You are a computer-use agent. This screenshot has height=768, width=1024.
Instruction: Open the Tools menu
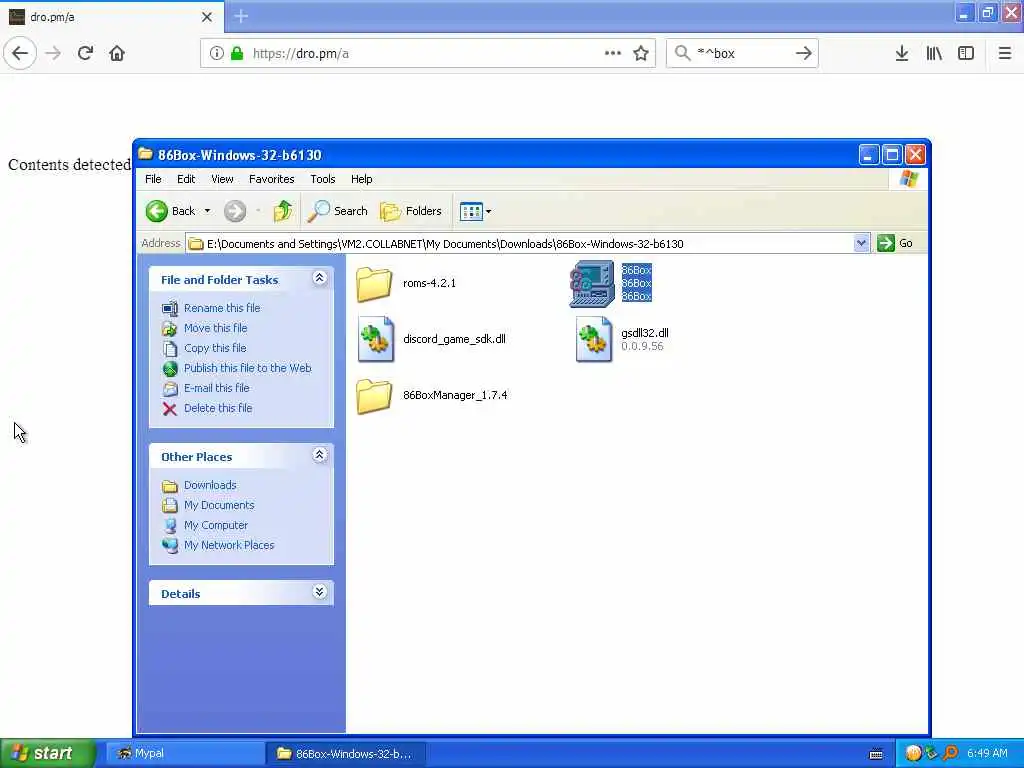pyautogui.click(x=323, y=179)
